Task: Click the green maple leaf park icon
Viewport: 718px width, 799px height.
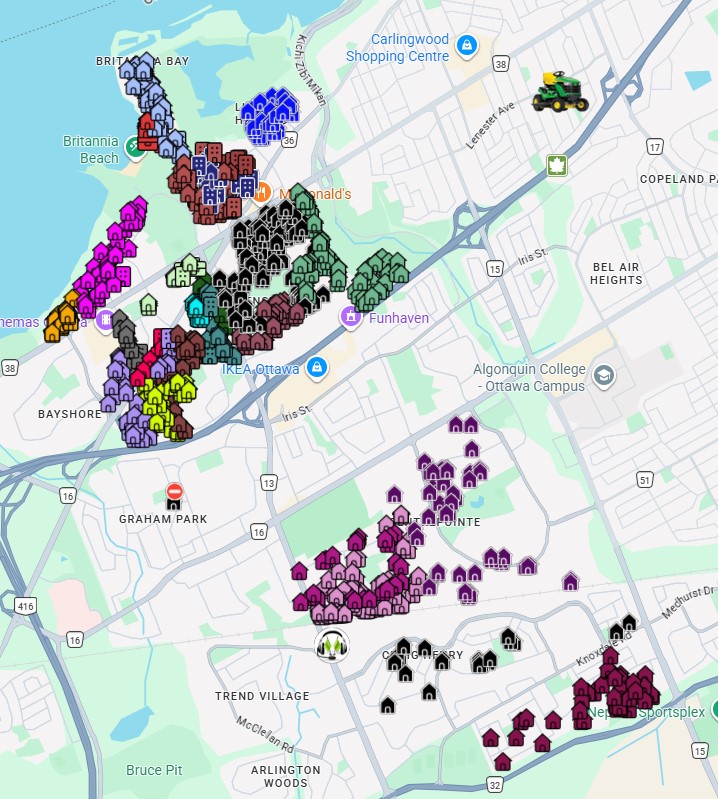Action: click(557, 166)
